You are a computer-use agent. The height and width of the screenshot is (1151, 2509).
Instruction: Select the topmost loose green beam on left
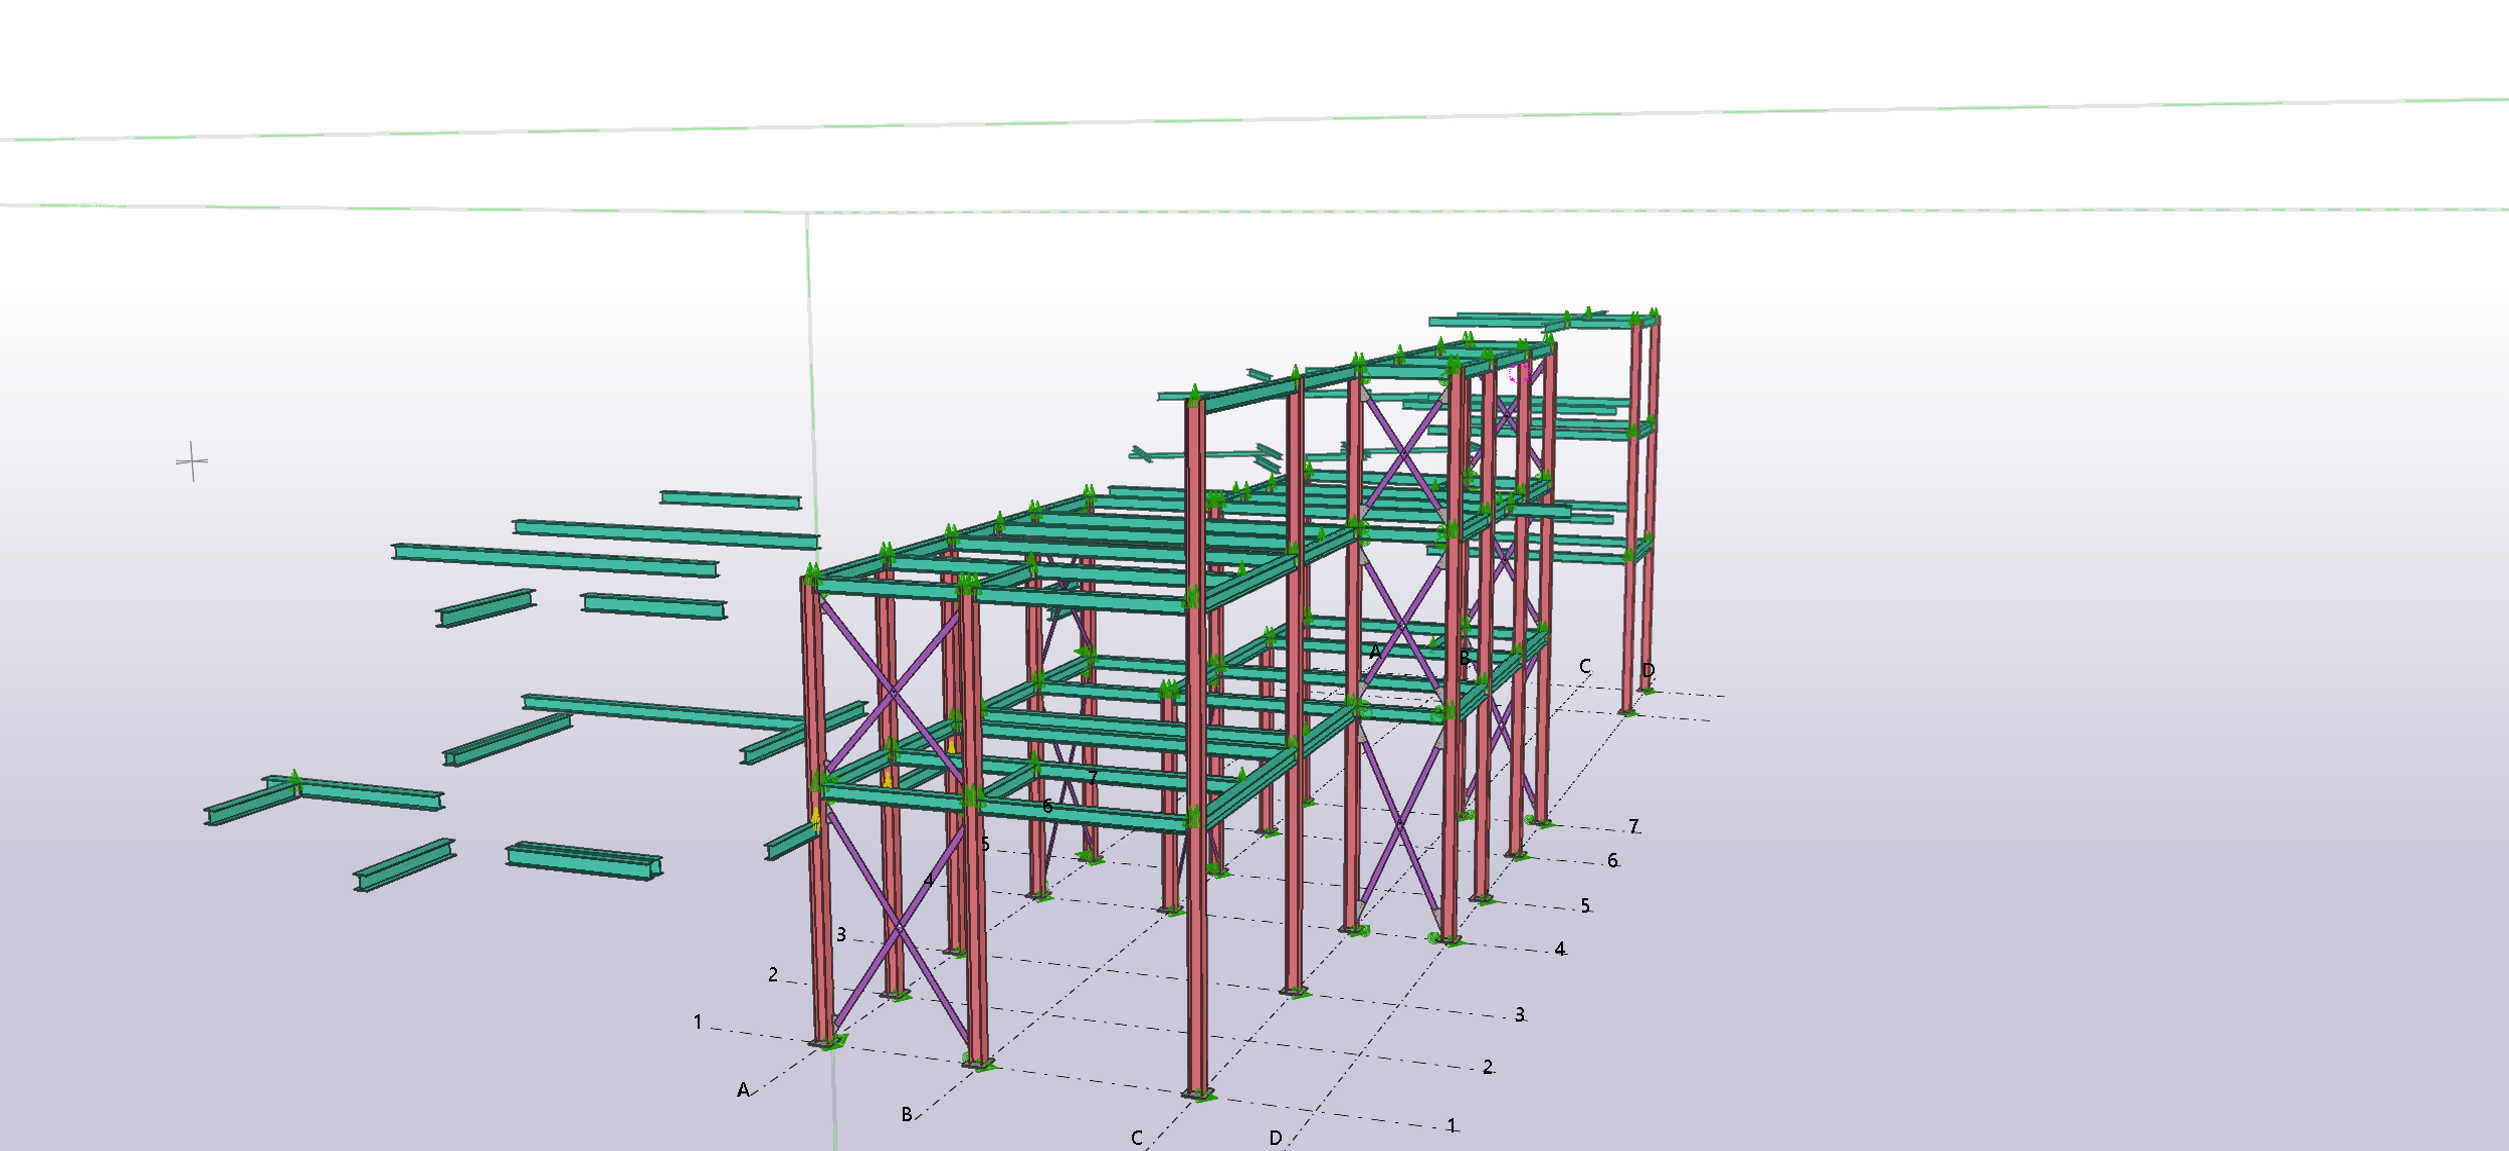pyautogui.click(x=730, y=499)
